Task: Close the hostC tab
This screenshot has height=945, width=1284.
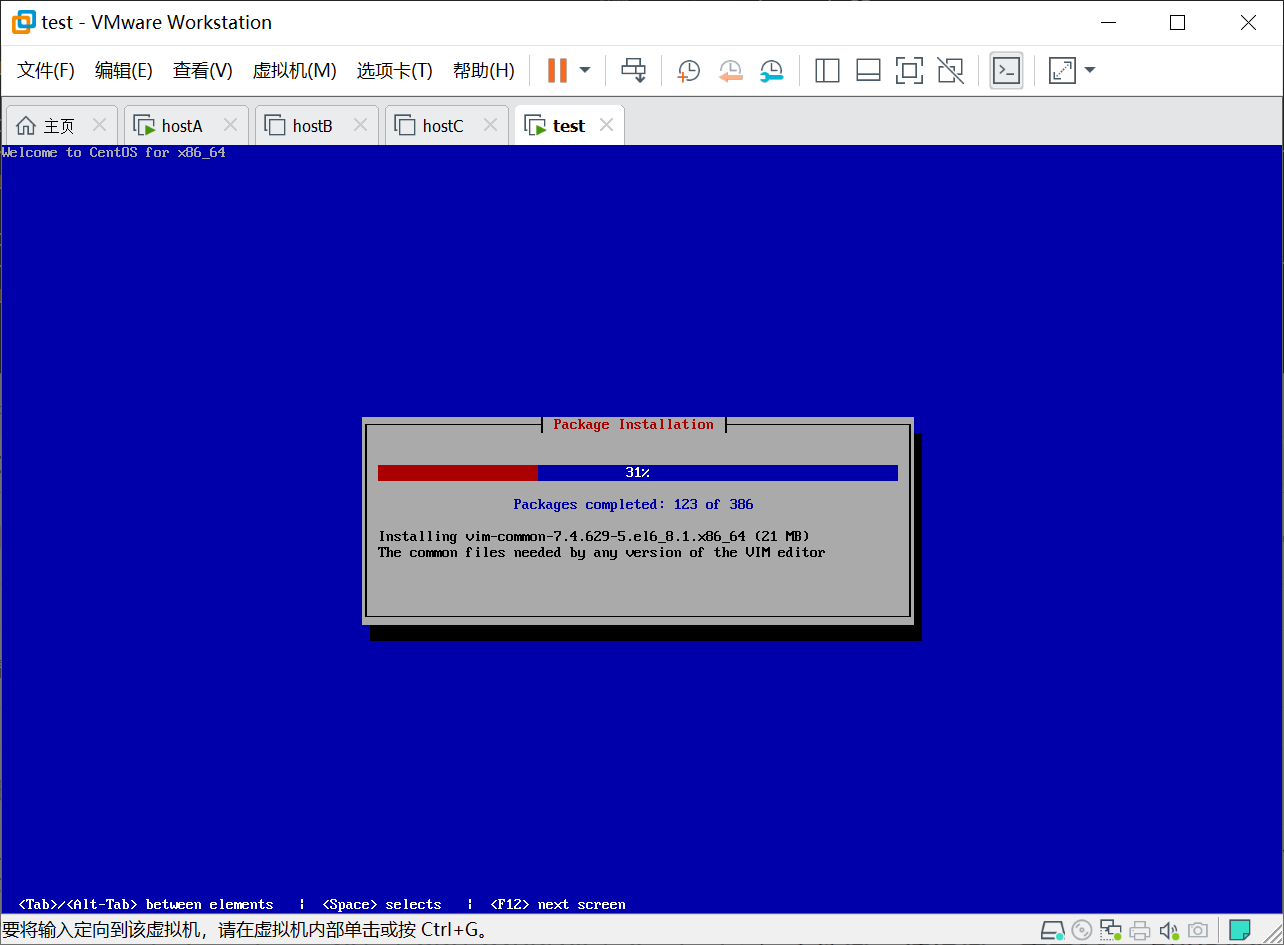Action: [490, 125]
